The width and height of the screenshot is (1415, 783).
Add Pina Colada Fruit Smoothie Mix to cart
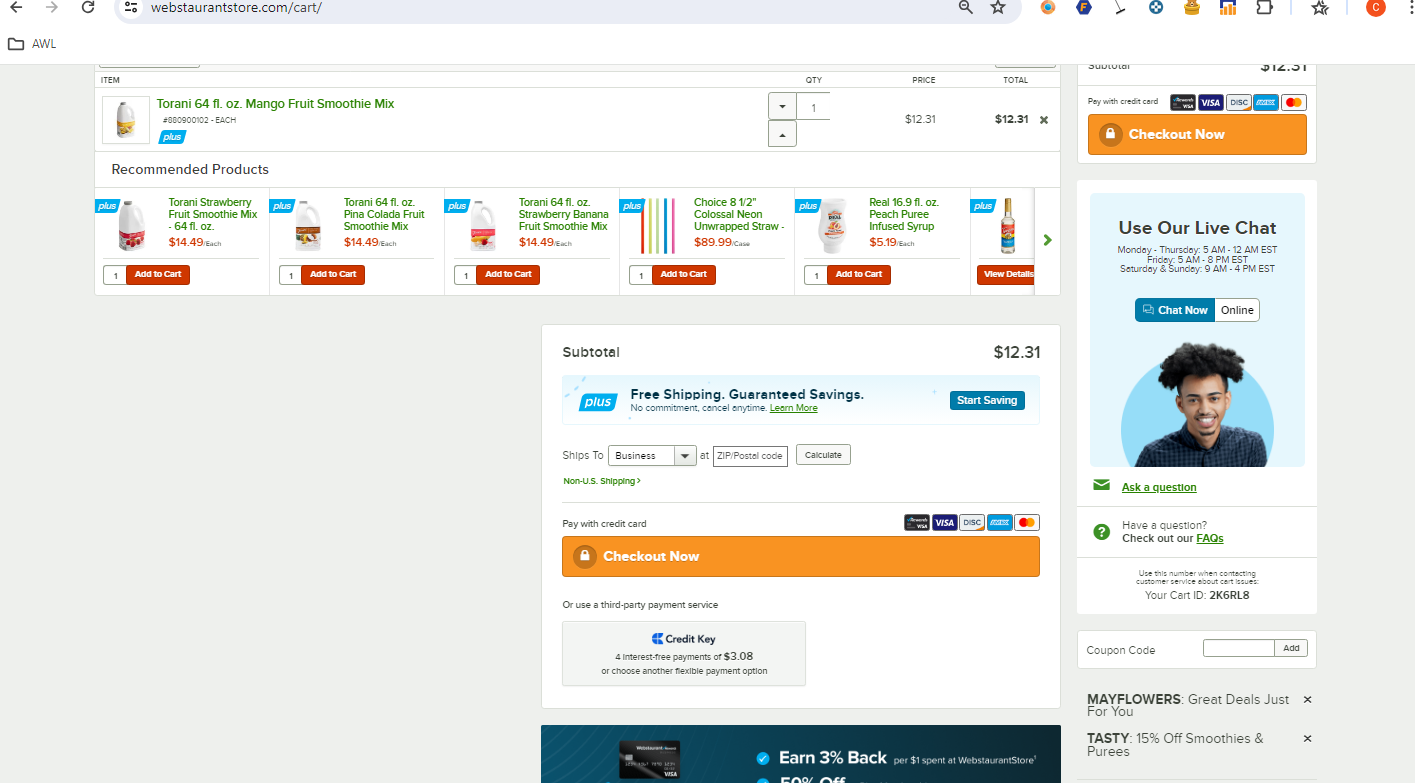pyautogui.click(x=333, y=275)
